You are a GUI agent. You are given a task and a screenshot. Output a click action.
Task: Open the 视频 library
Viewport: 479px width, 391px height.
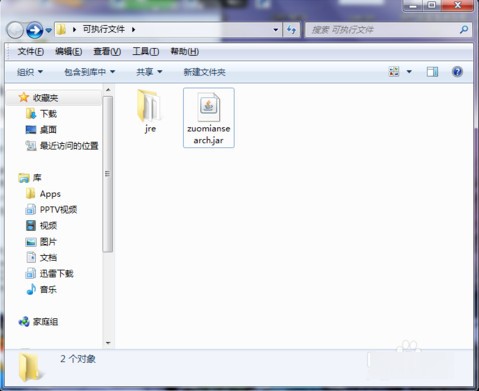[x=48, y=226]
